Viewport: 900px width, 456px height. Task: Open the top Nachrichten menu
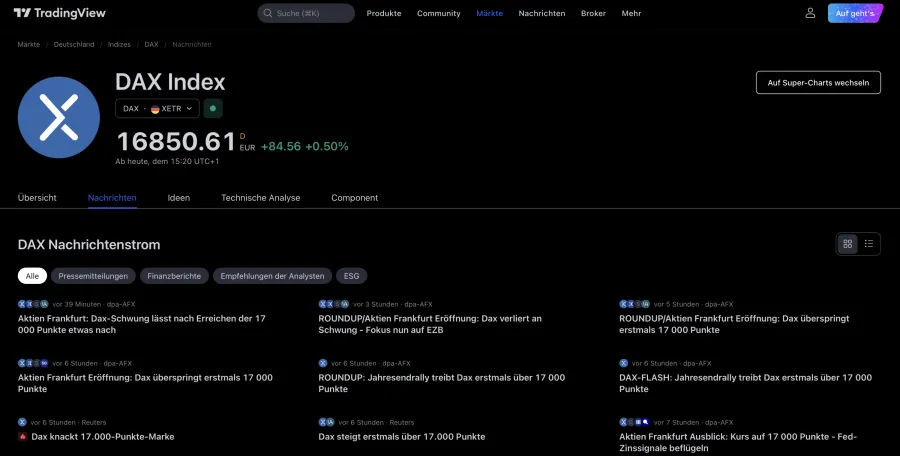pyautogui.click(x=542, y=13)
